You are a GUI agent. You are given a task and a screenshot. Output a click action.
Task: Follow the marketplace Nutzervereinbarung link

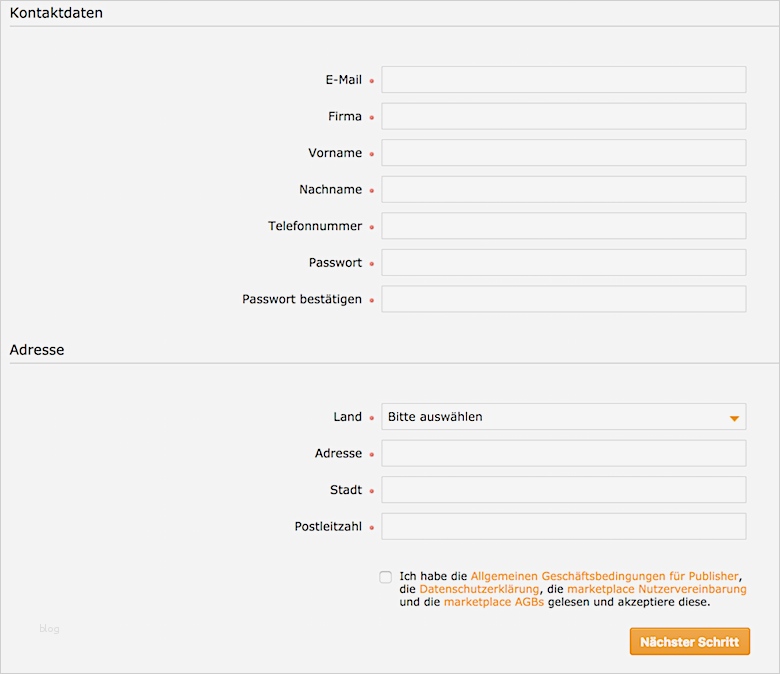(657, 590)
